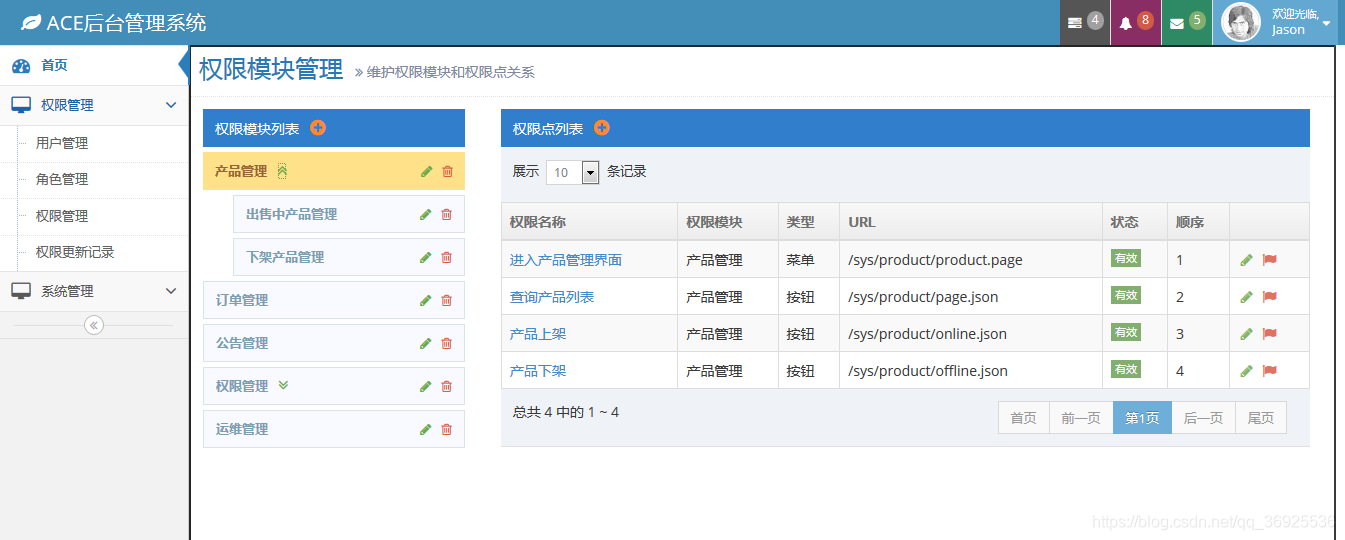This screenshot has height=540, width=1345.
Task: Click the flag icon for 进入产品管理界面
Action: click(1270, 260)
